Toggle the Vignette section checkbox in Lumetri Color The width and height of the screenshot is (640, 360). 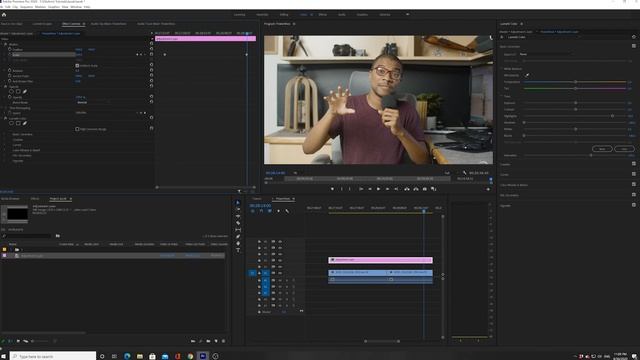pos(634,205)
